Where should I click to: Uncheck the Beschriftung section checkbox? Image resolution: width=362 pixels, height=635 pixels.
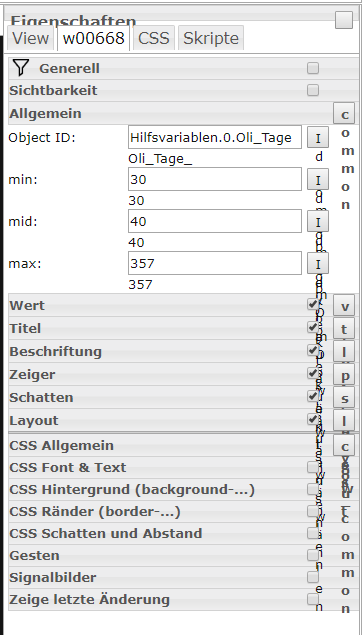click(x=313, y=351)
